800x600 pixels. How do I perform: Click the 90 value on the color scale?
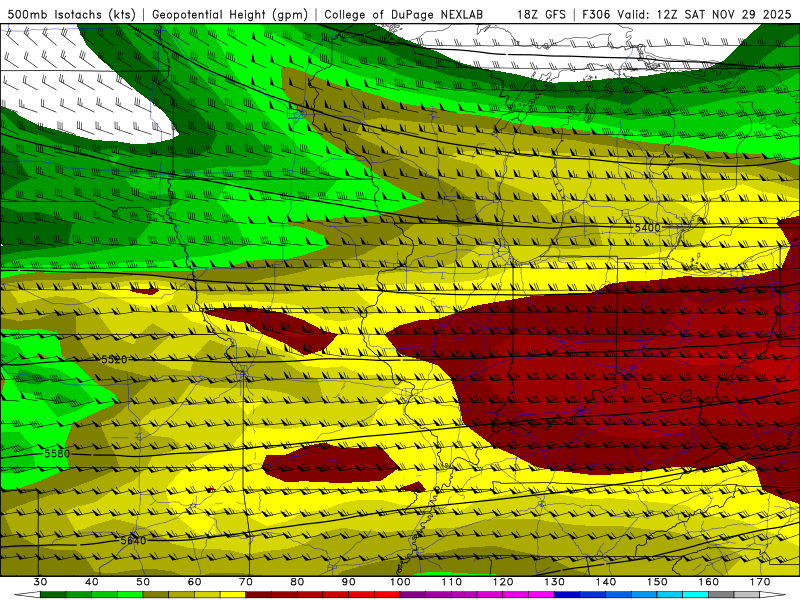(x=348, y=582)
